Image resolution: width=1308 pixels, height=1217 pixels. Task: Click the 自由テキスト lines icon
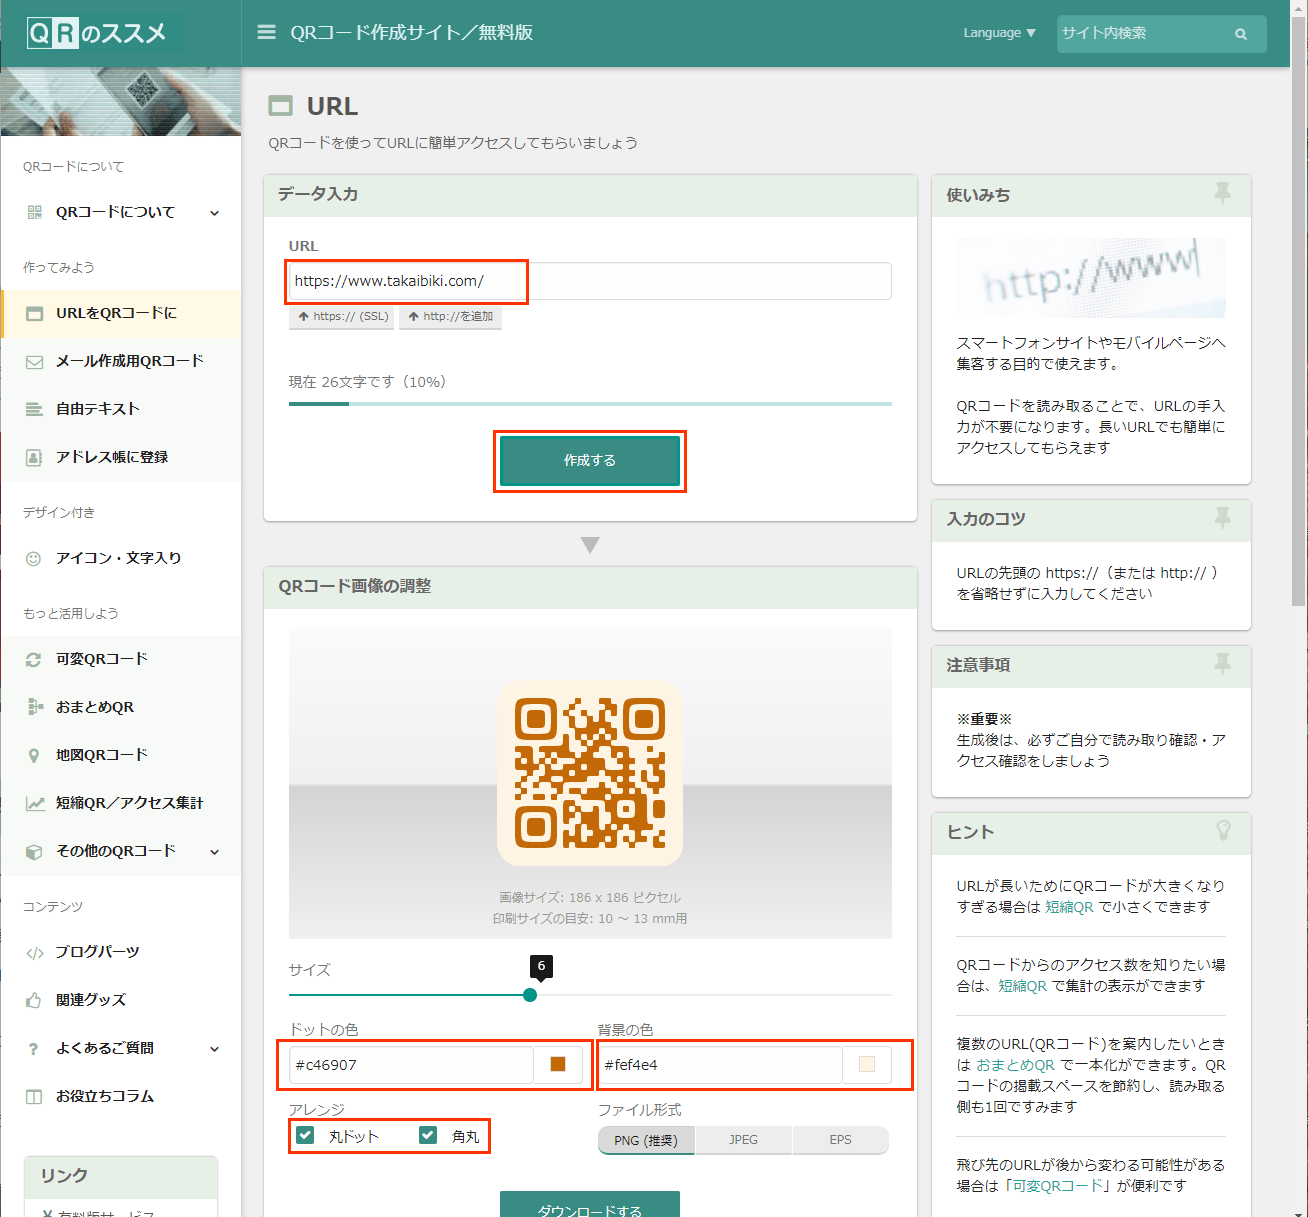(x=34, y=409)
